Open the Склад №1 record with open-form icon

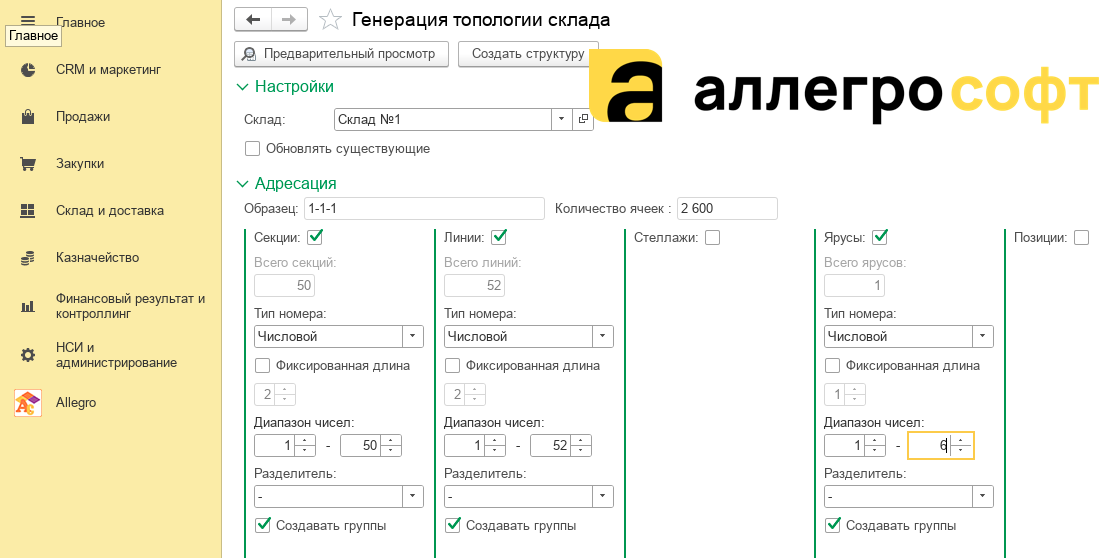[583, 119]
